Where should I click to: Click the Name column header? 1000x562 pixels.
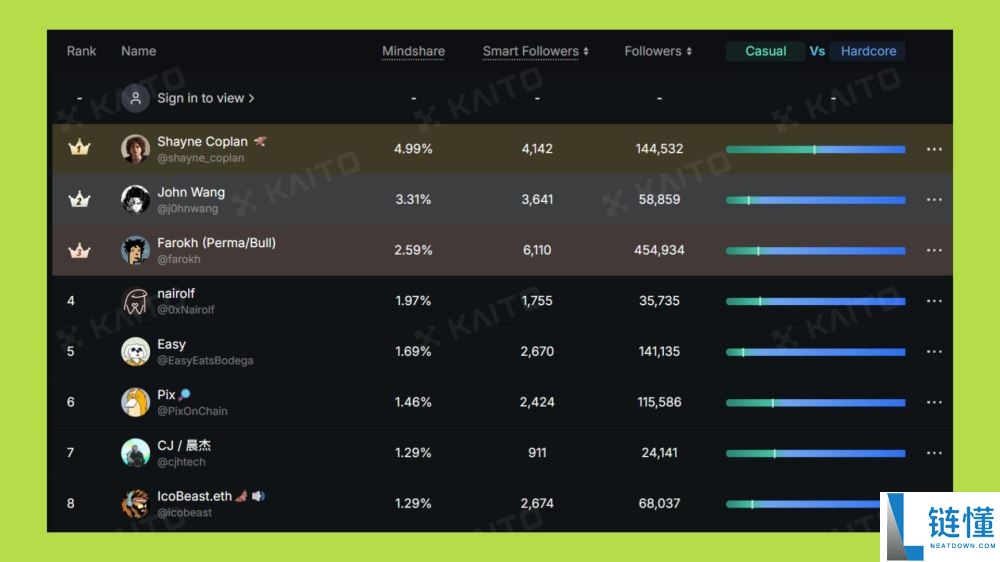(x=138, y=51)
